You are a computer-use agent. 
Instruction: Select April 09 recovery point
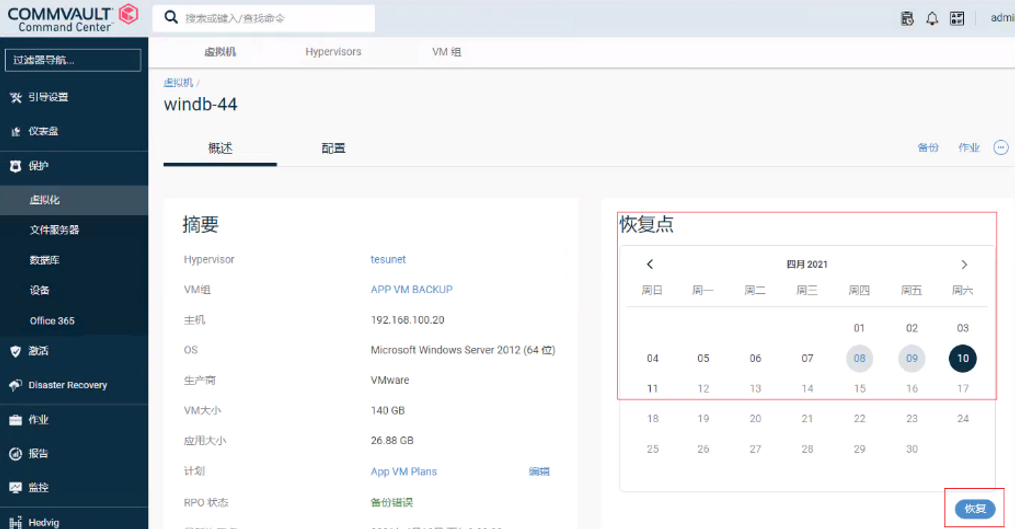[911, 358]
